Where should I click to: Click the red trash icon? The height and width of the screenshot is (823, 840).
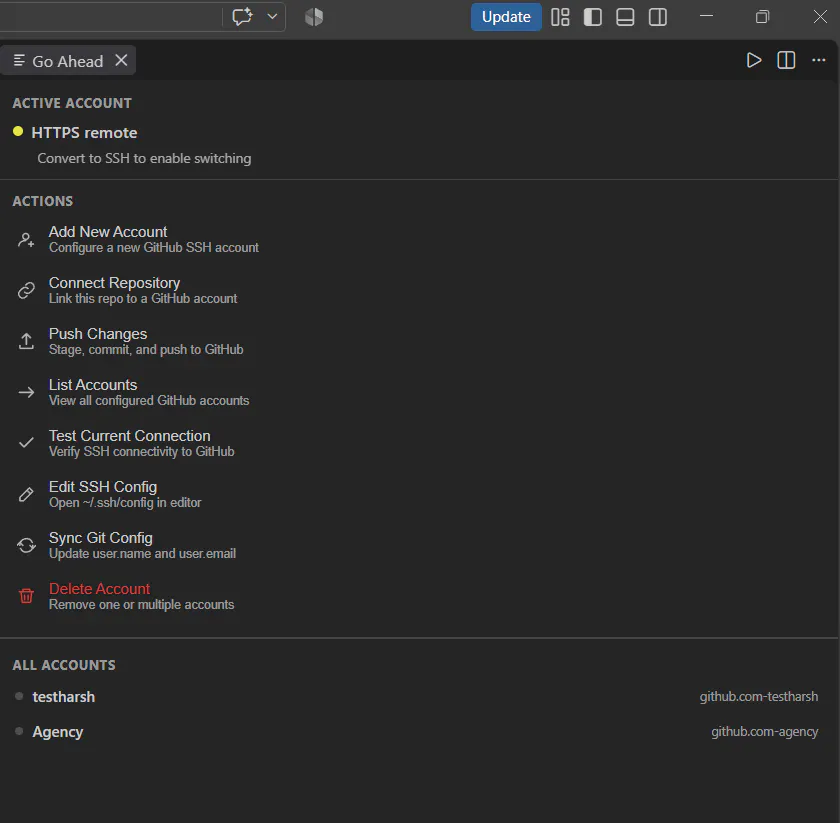click(26, 596)
